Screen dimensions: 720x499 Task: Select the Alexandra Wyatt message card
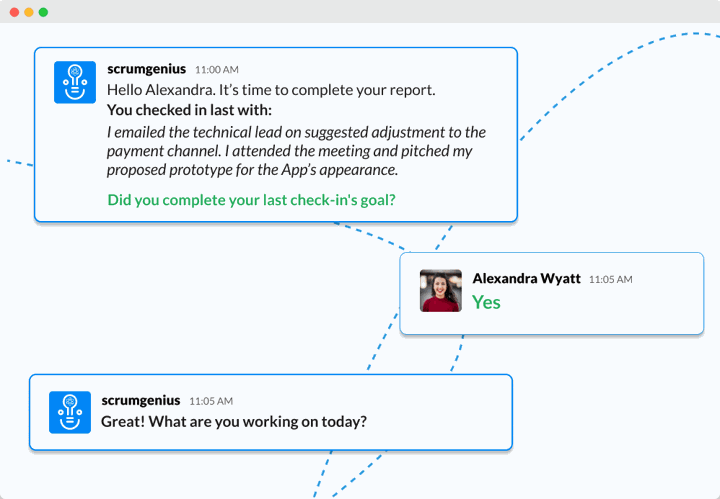(x=551, y=293)
